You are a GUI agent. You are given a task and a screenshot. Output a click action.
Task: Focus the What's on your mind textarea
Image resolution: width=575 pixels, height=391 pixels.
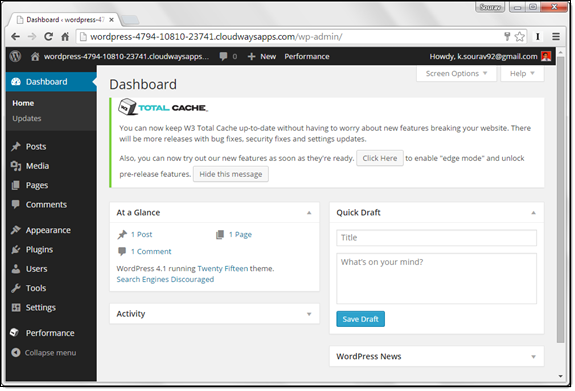point(436,278)
